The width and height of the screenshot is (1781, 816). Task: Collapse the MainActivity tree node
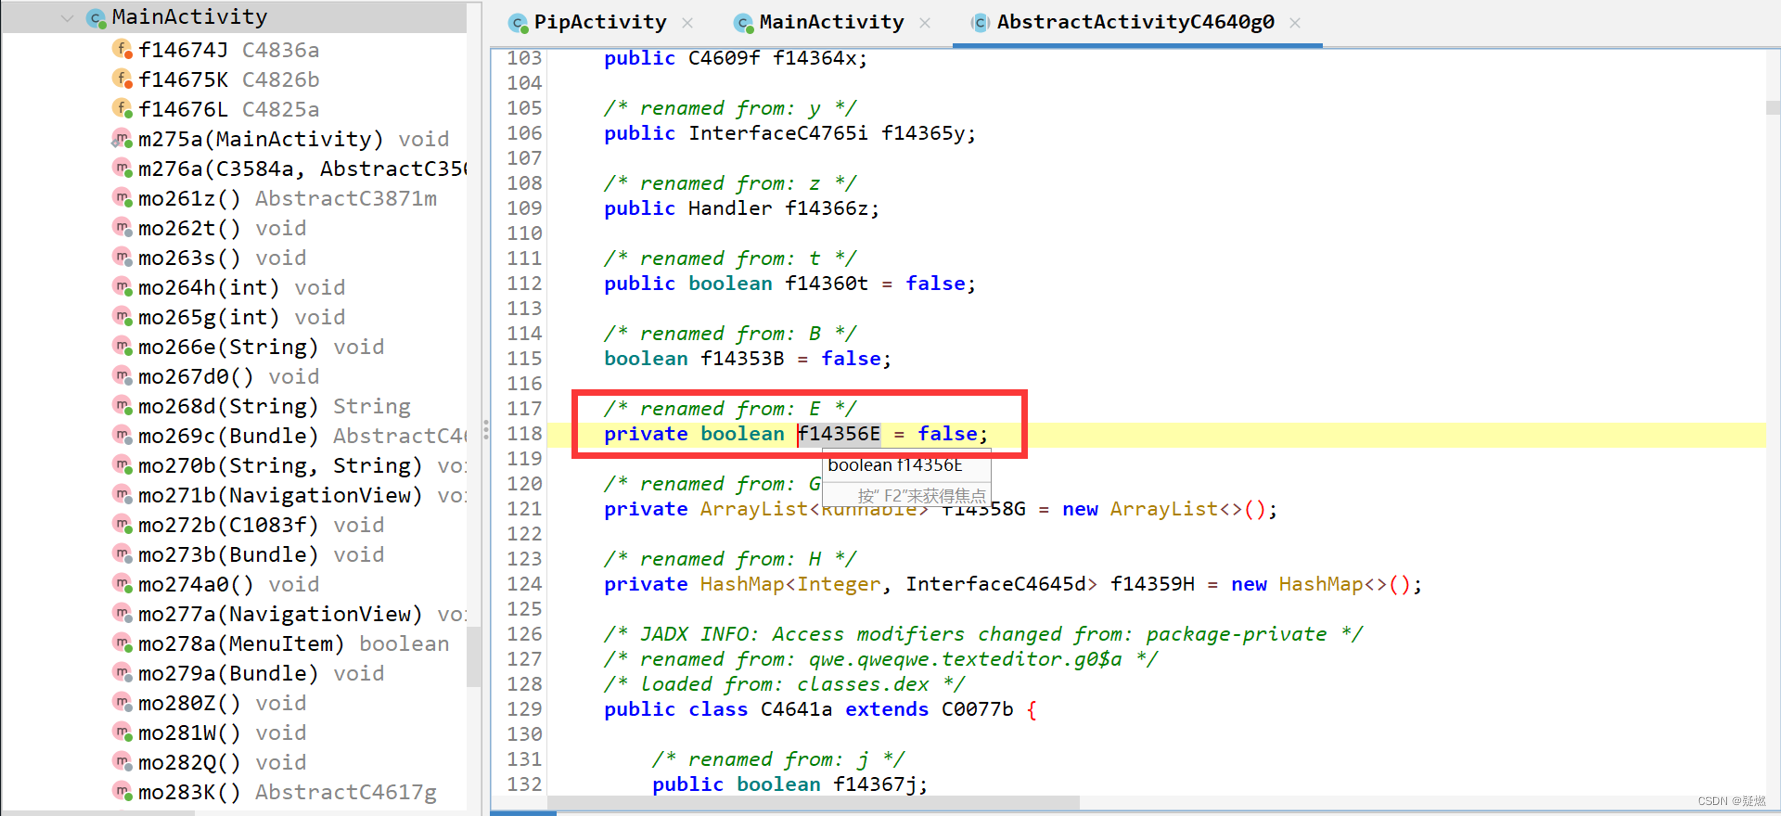(67, 18)
